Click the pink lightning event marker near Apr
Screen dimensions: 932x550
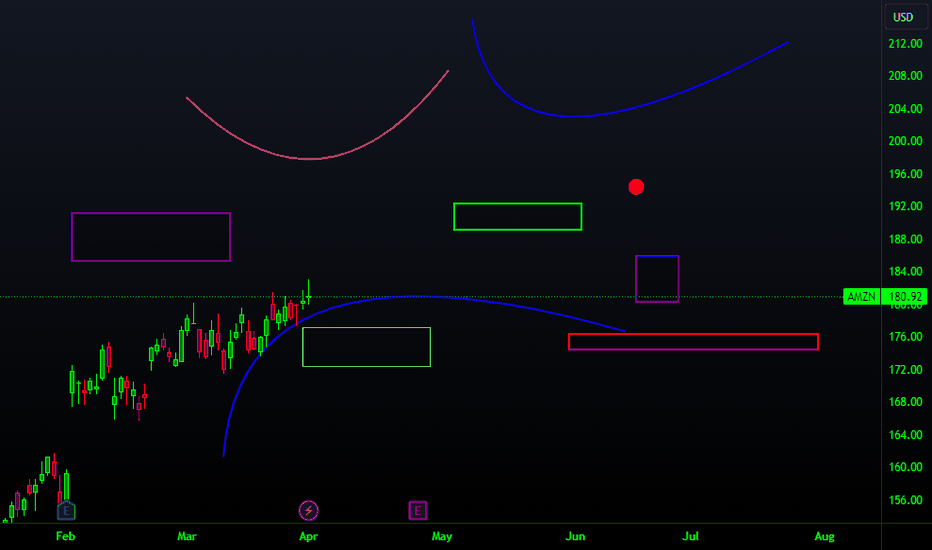pos(308,510)
